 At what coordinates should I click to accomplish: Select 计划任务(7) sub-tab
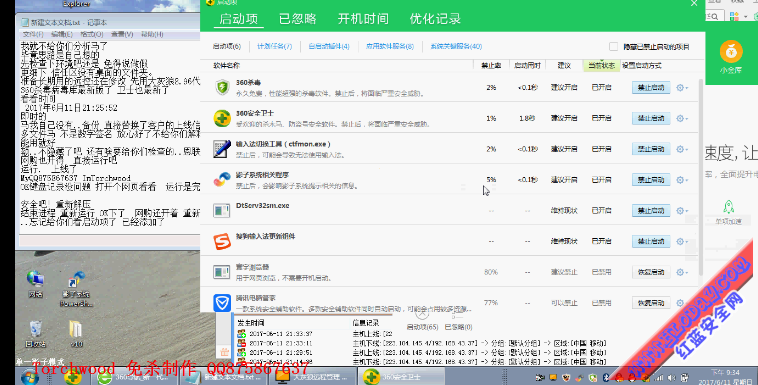click(275, 46)
